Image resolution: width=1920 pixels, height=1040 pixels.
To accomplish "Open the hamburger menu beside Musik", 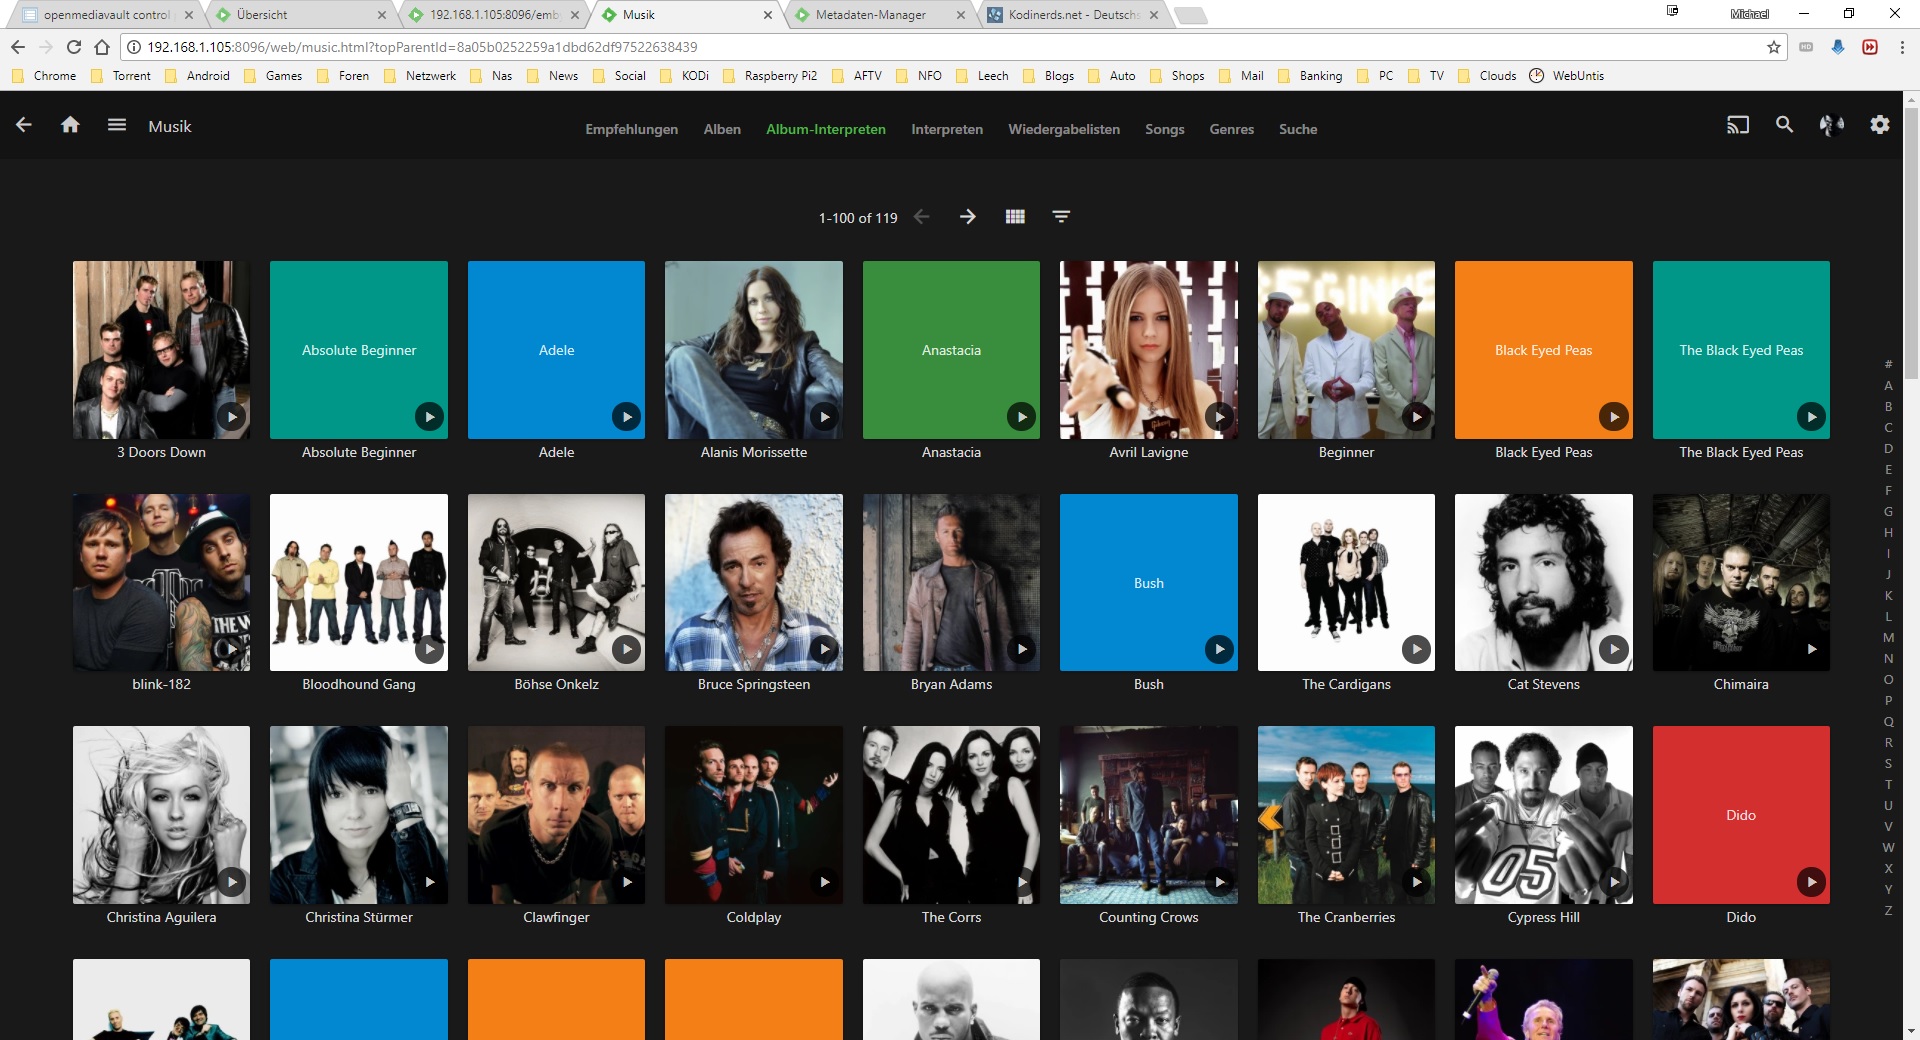I will (x=117, y=125).
